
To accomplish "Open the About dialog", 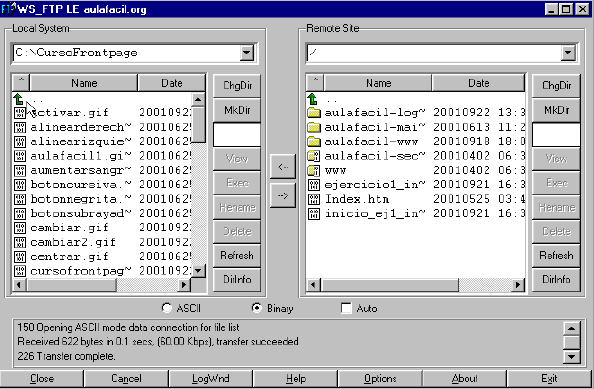I will point(464,378).
